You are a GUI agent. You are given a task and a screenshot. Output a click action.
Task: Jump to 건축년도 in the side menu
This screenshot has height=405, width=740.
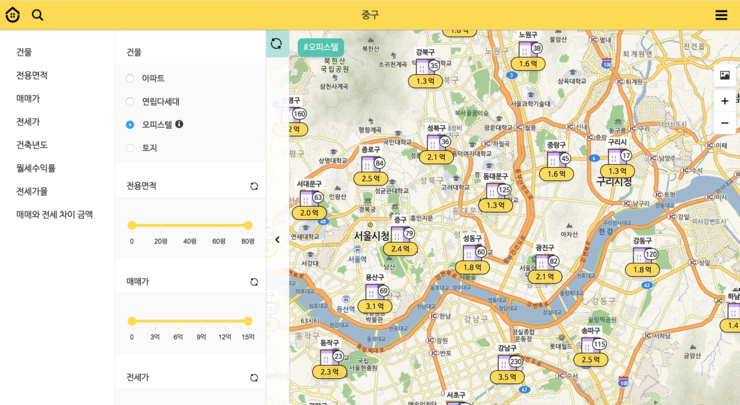(32, 145)
